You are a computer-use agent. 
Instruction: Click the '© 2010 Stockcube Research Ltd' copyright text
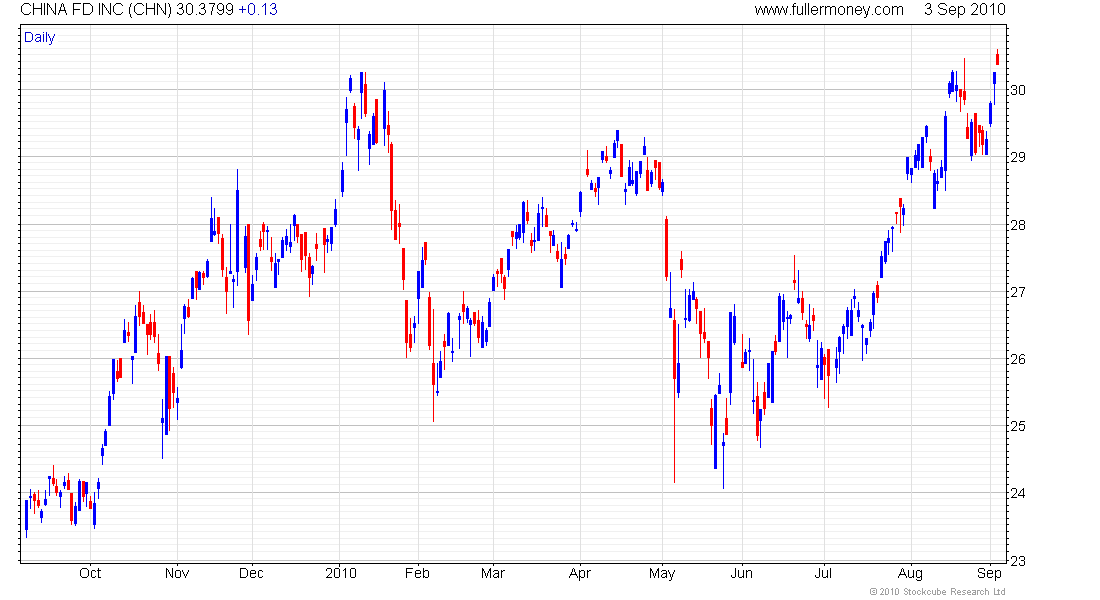pyautogui.click(x=937, y=592)
